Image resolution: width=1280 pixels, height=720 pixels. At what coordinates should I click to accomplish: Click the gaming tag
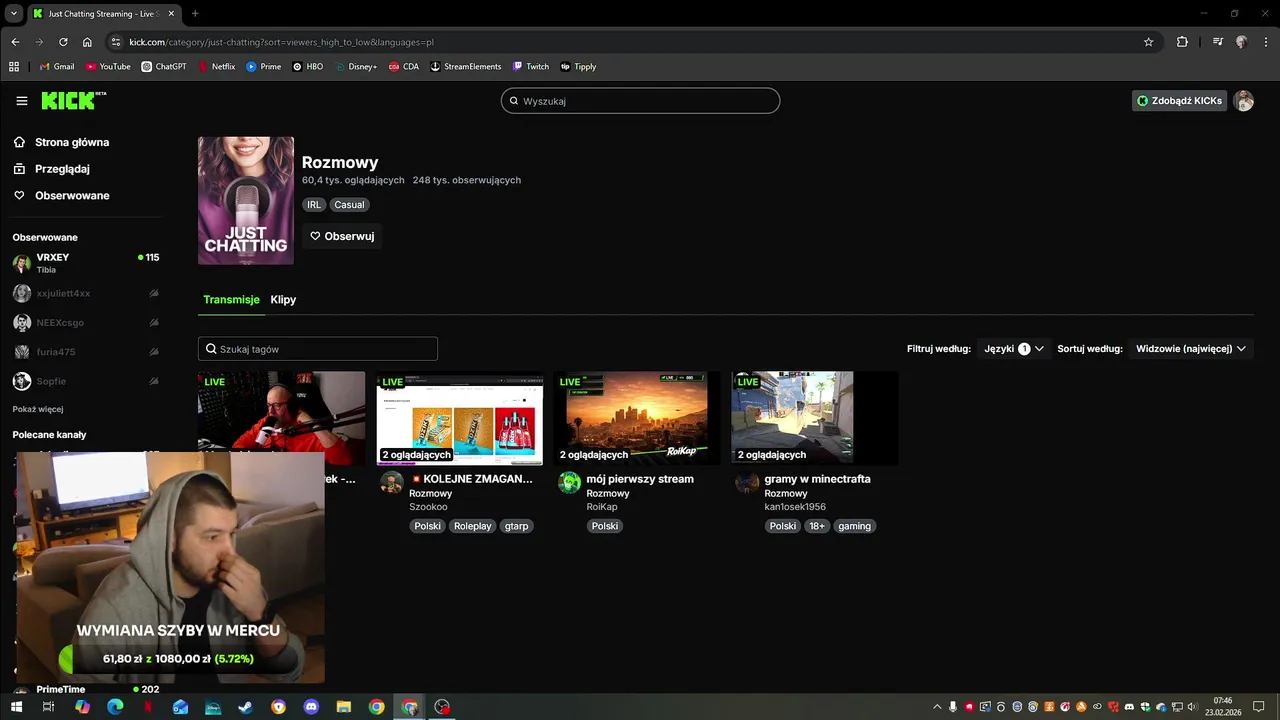(854, 526)
